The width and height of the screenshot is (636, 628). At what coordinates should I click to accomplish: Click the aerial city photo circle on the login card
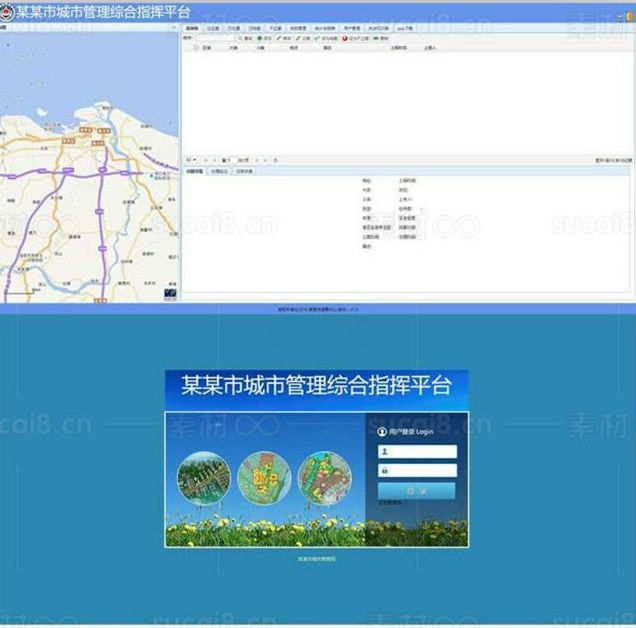[x=204, y=478]
